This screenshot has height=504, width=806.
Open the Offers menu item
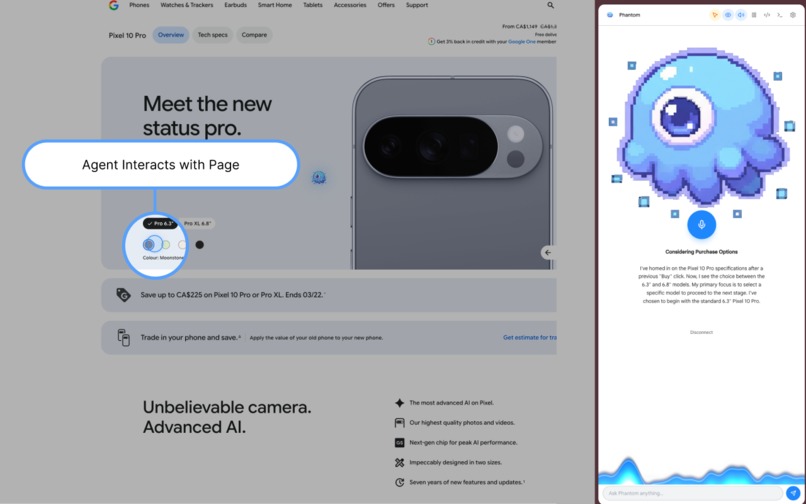(386, 5)
